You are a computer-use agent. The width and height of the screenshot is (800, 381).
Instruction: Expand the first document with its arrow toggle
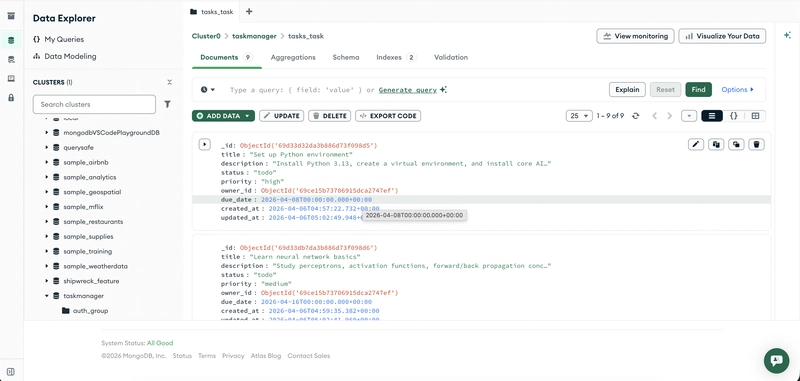coord(204,144)
